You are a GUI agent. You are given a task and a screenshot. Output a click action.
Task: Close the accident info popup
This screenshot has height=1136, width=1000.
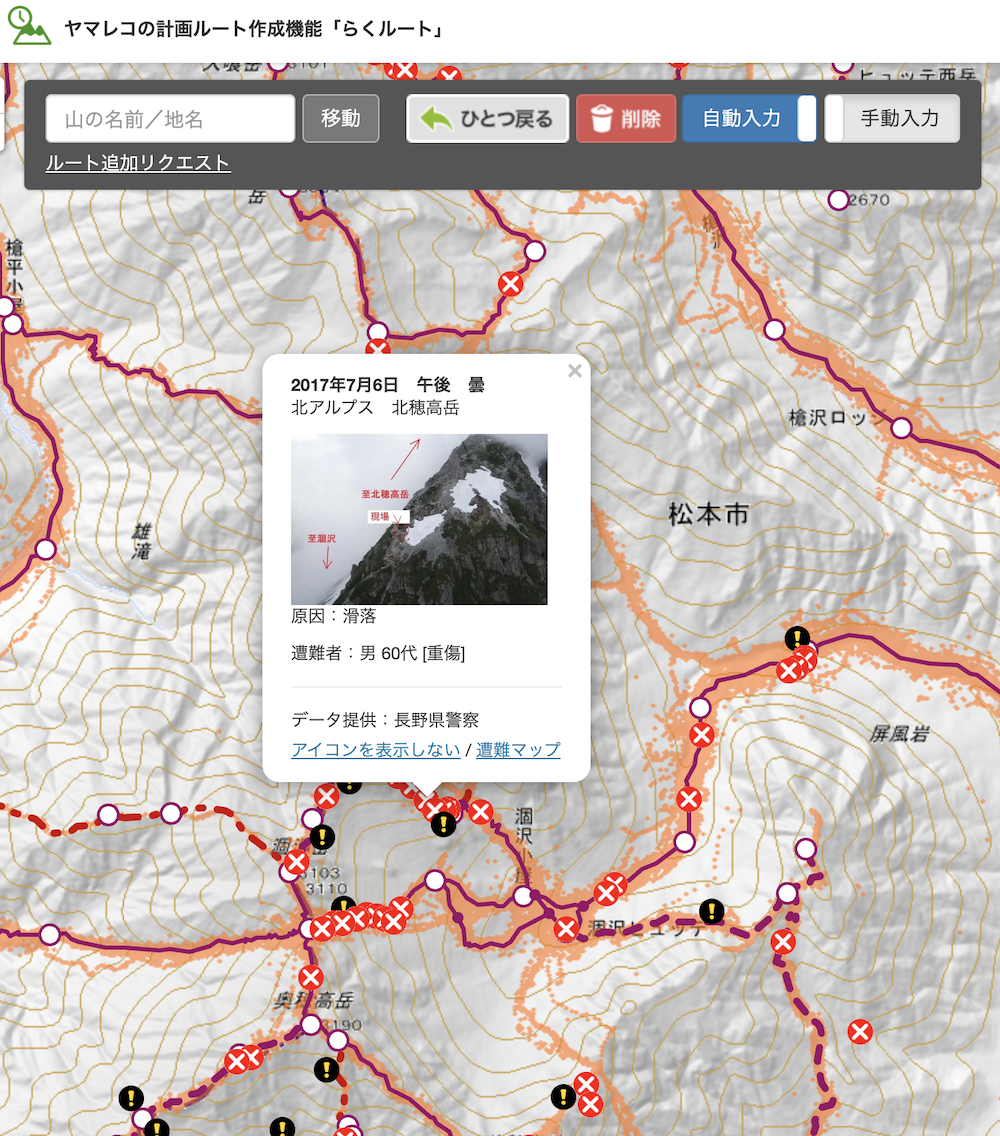(x=575, y=371)
